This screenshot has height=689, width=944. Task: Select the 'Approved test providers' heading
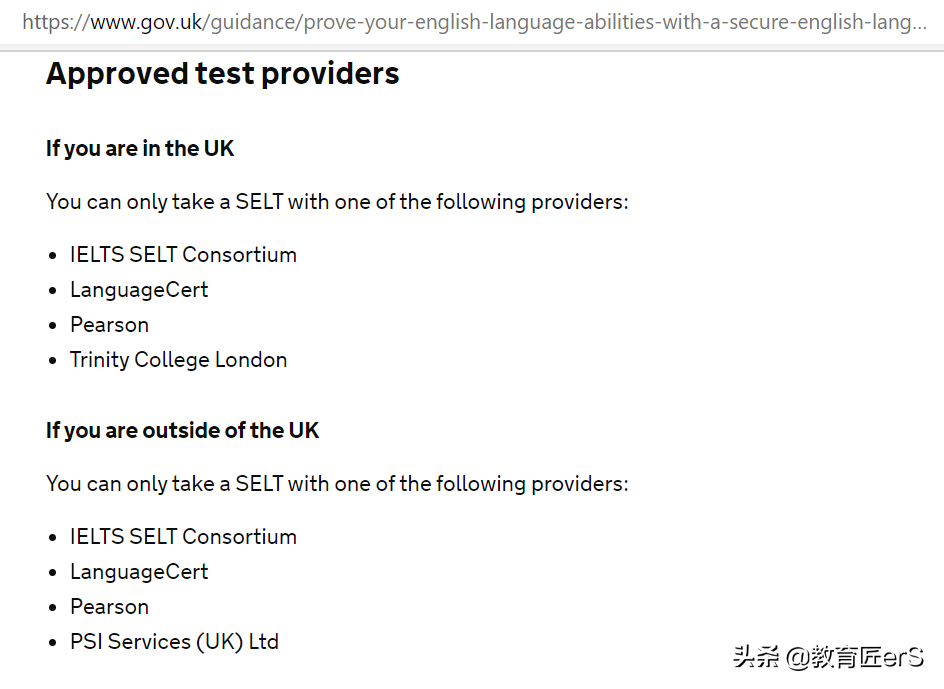pos(222,74)
